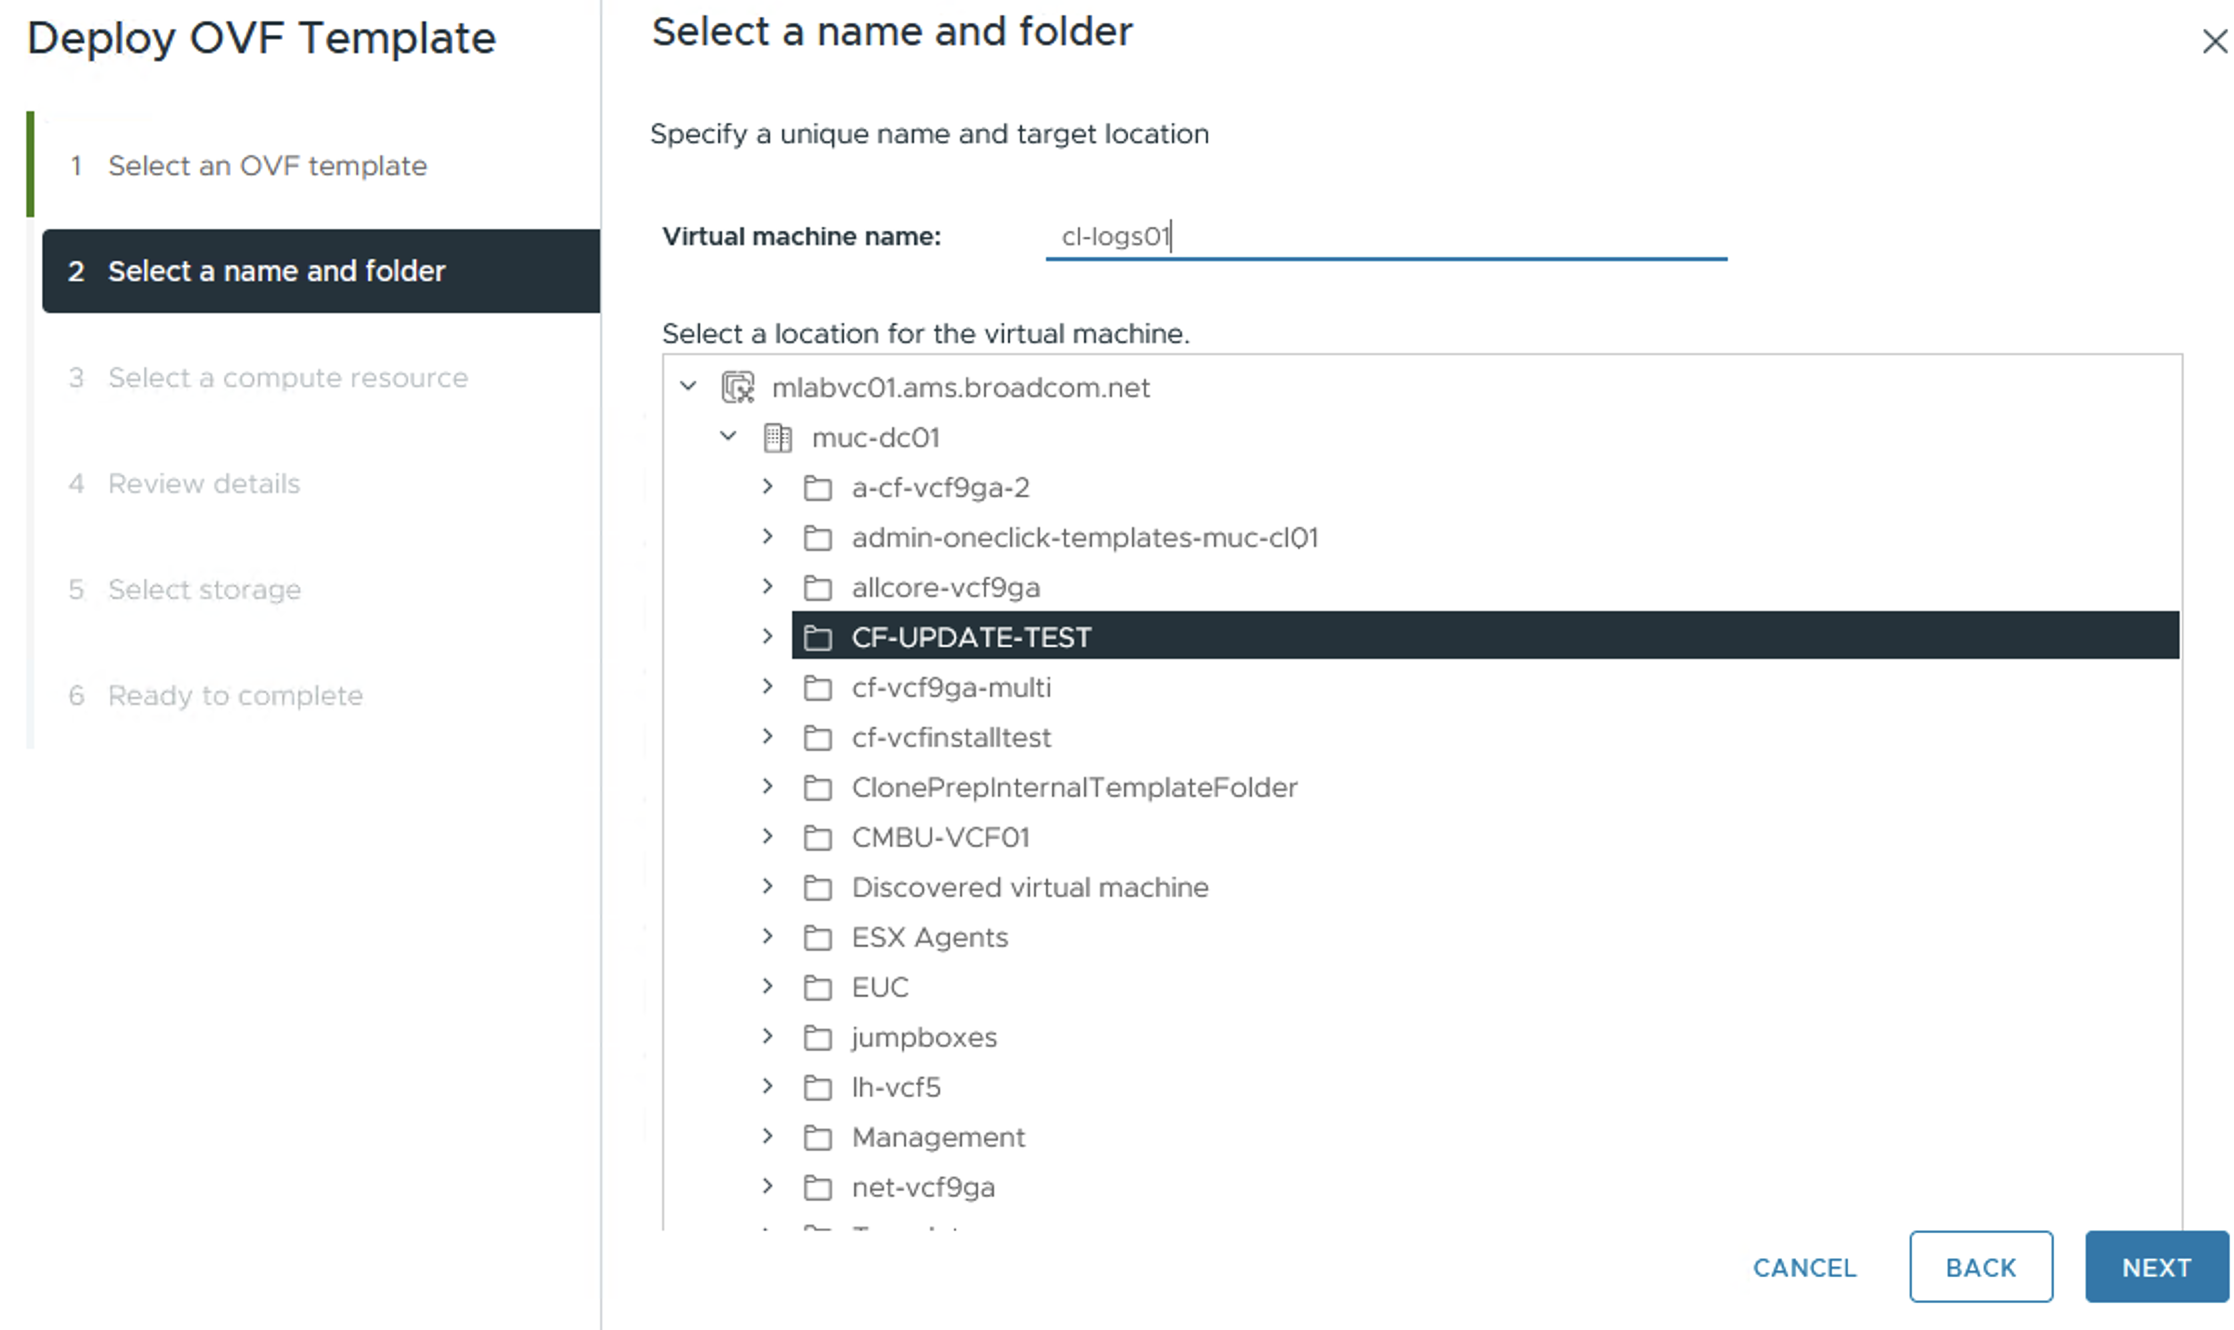The width and height of the screenshot is (2234, 1330).
Task: Click the ESX Agents folder icon
Action: (817, 937)
